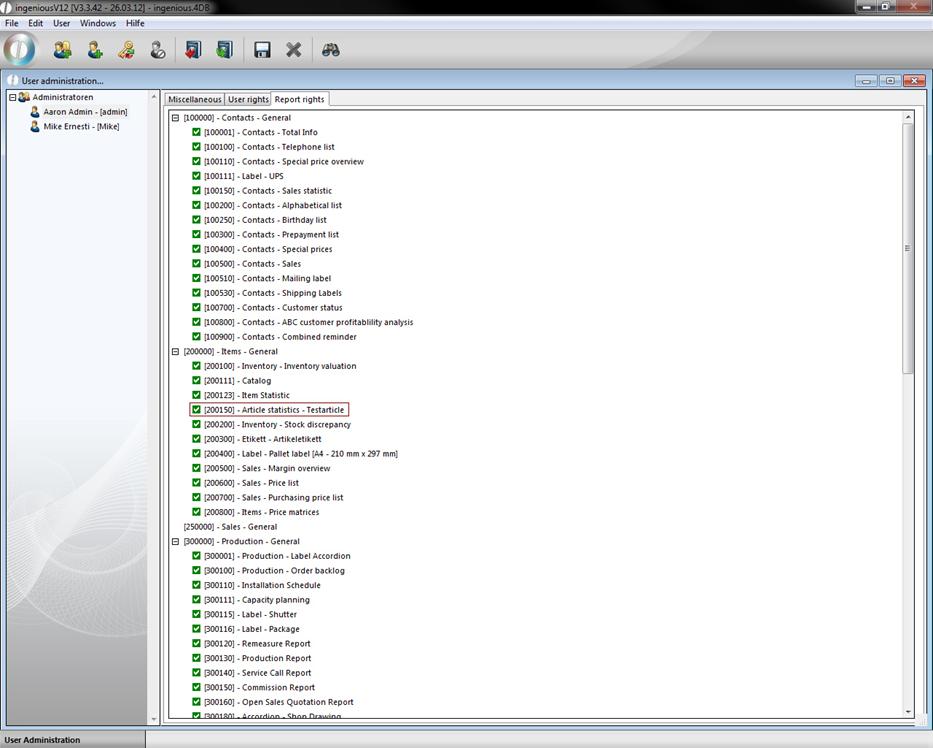Open the Windows menu

click(x=98, y=23)
